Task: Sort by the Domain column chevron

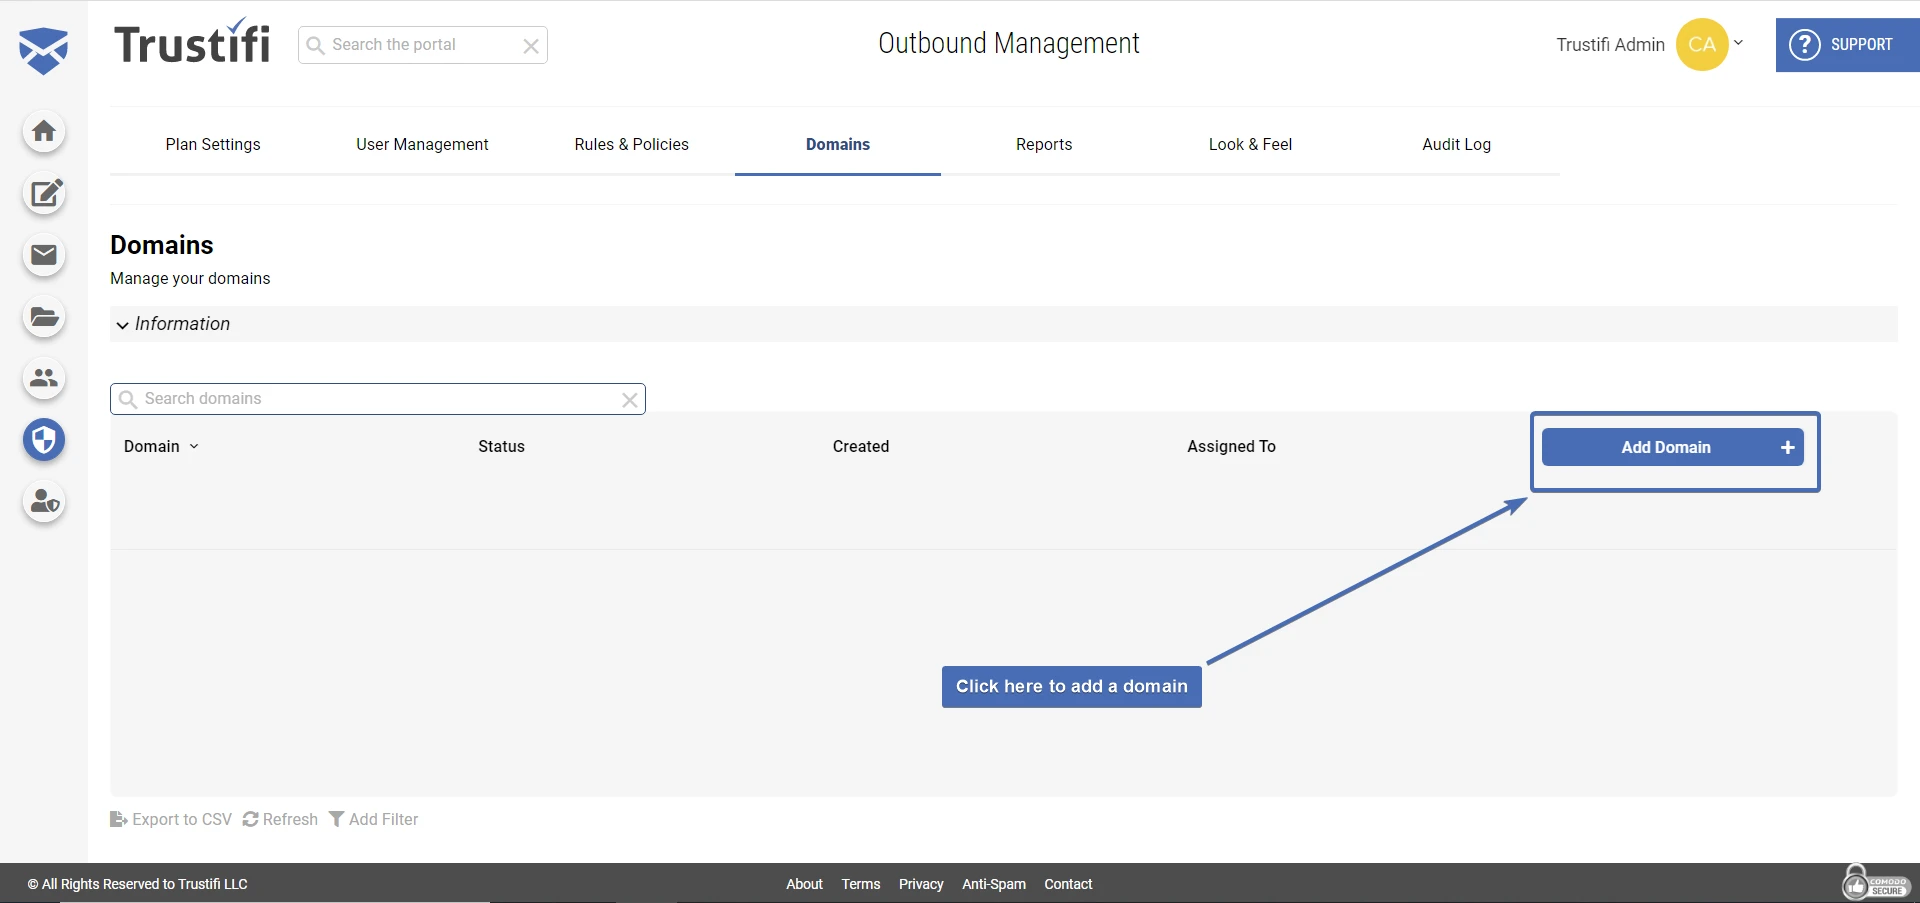Action: [194, 447]
